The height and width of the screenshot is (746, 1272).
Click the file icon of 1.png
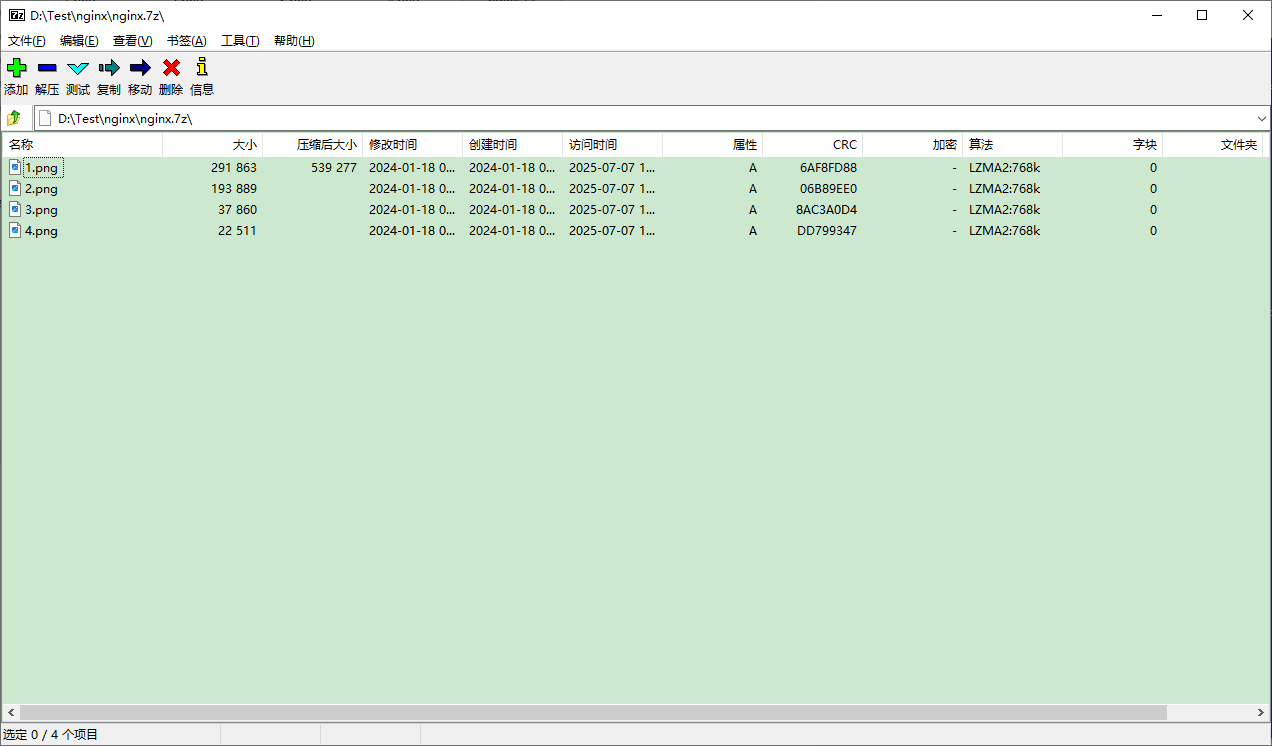coord(15,167)
